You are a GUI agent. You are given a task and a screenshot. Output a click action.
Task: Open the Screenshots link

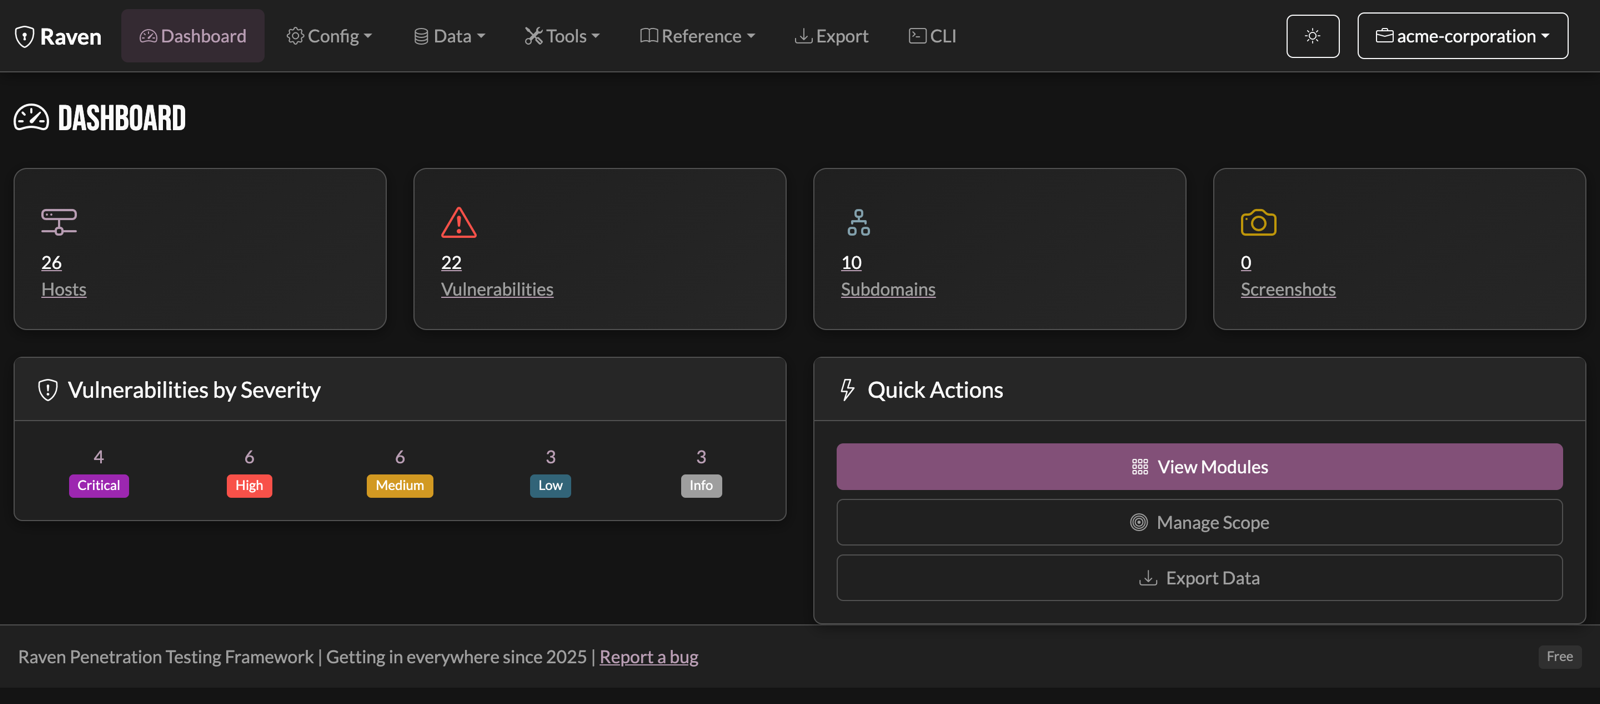(1288, 289)
